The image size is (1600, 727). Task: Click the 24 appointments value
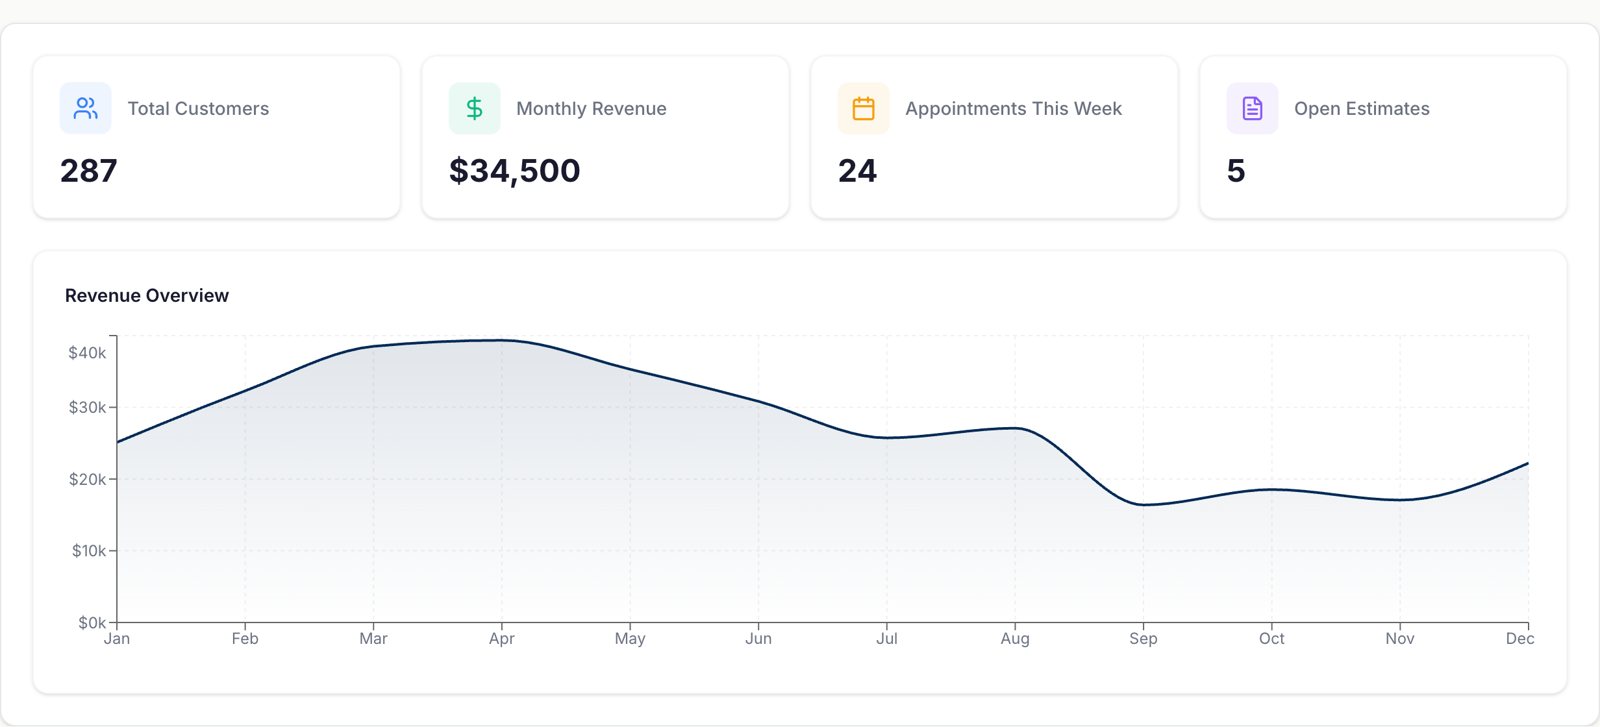857,171
